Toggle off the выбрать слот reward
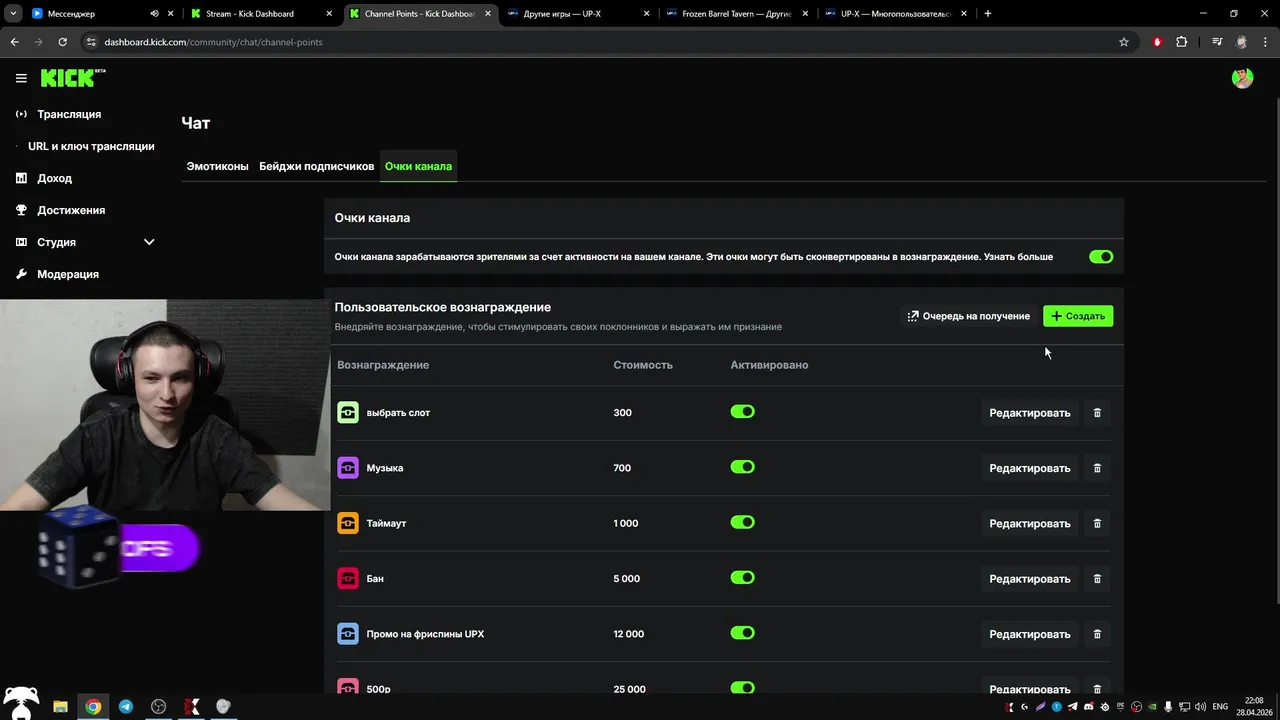The image size is (1280, 720). coord(742,412)
